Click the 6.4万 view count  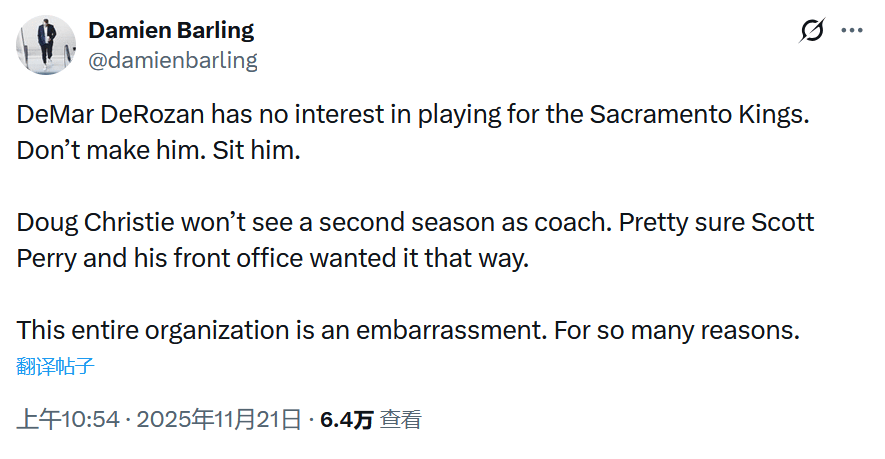tap(346, 419)
